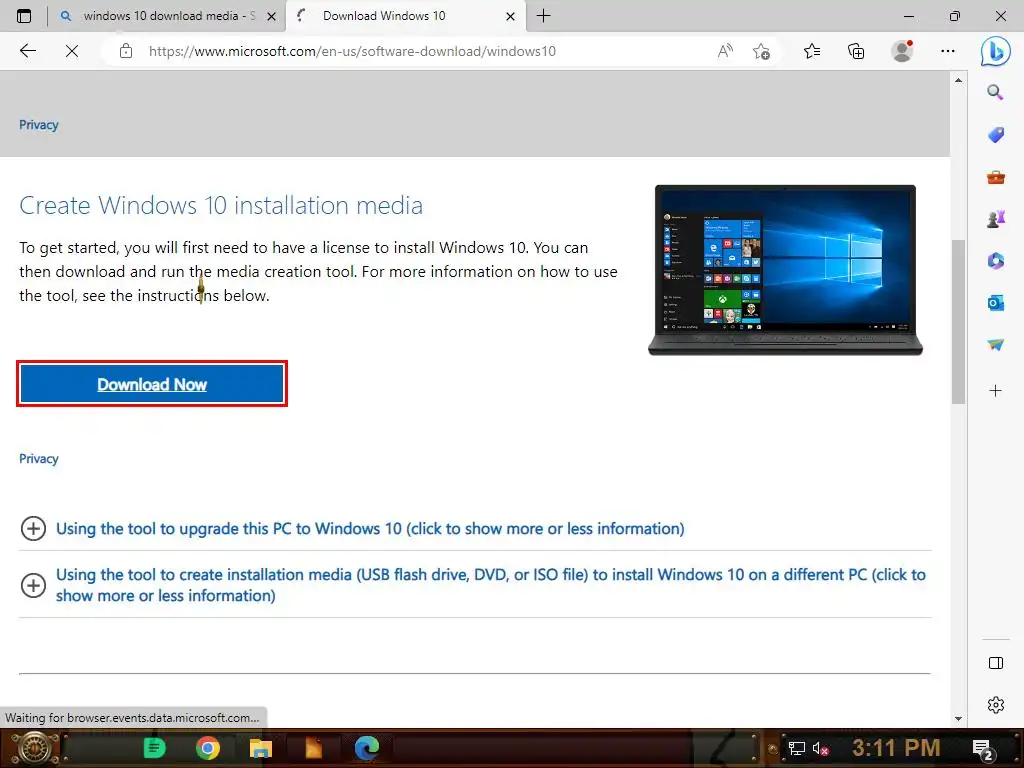Open a new tab with the plus button
This screenshot has height=768, width=1024.
(543, 16)
